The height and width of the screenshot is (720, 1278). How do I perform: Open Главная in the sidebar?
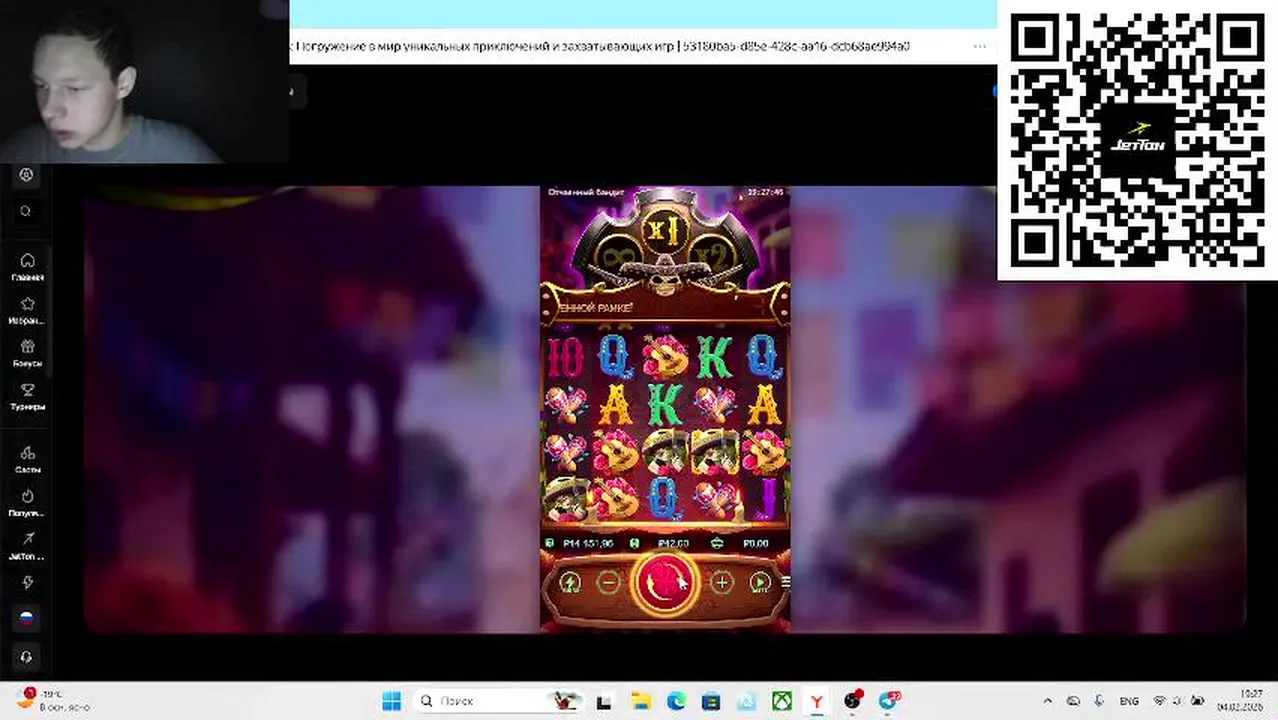coord(27,267)
